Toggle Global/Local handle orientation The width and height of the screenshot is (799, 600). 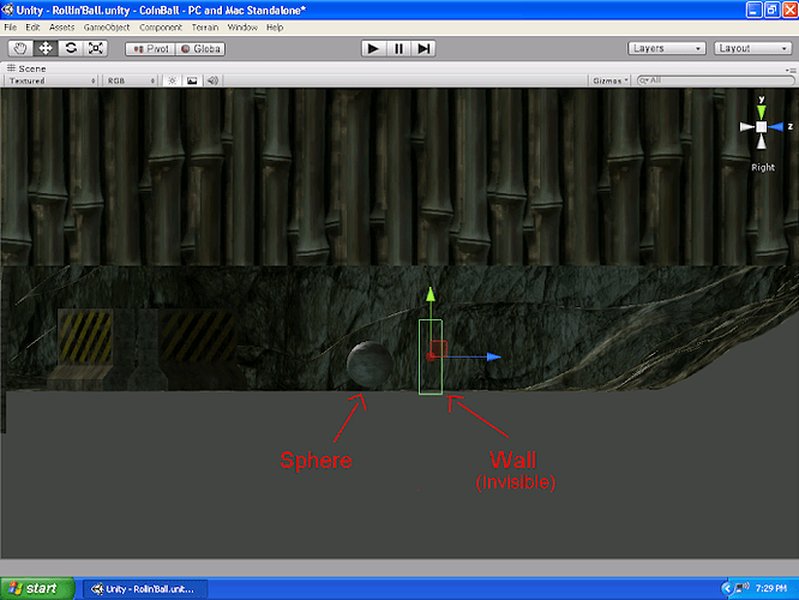click(x=200, y=49)
